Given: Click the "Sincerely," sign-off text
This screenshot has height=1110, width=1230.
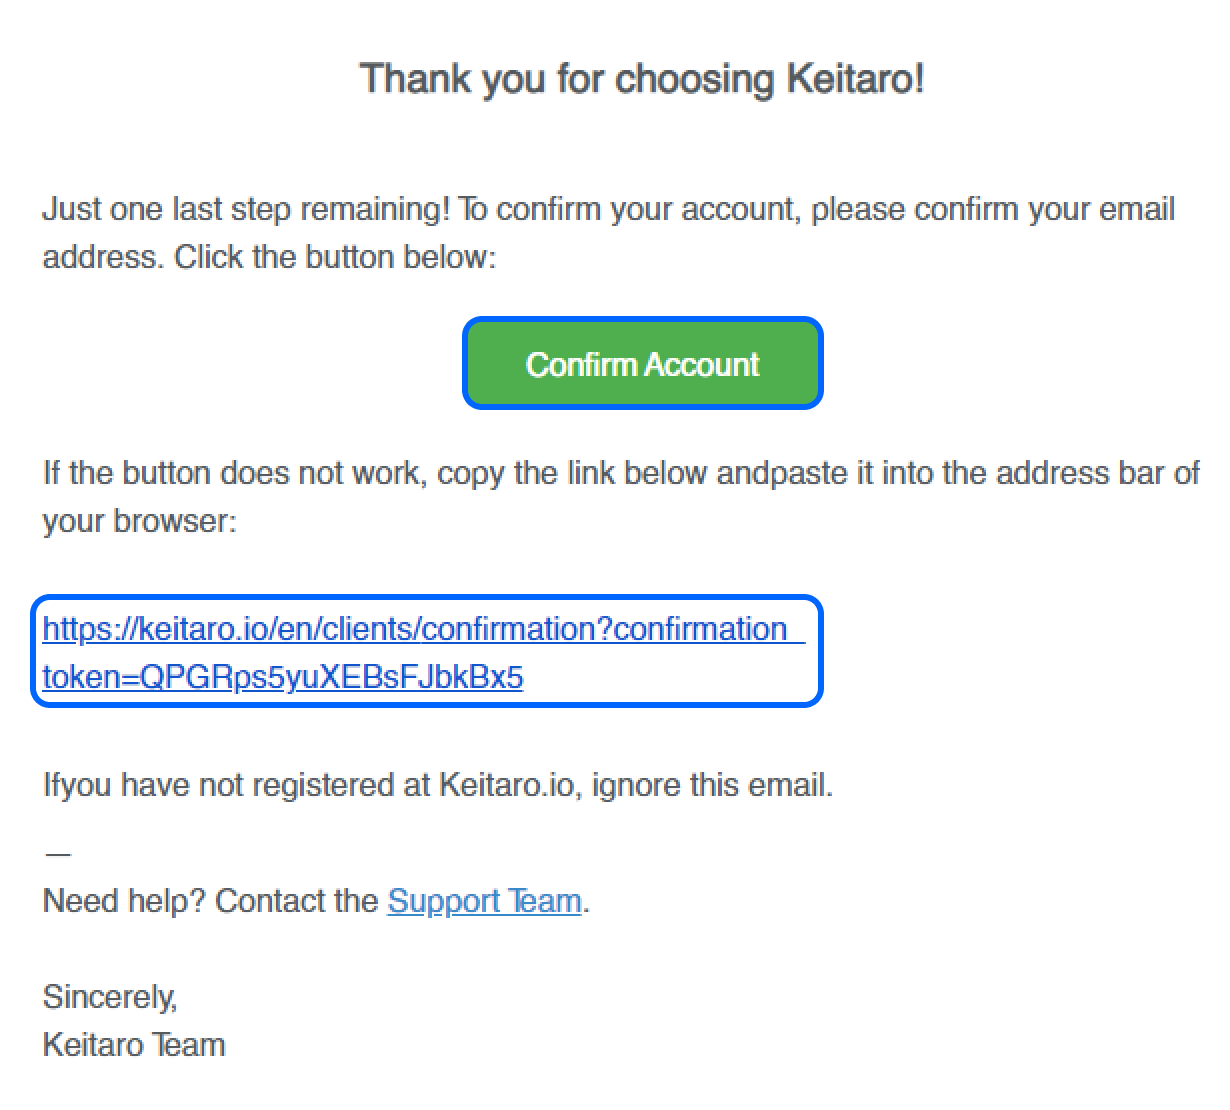Looking at the screenshot, I should click(110, 997).
